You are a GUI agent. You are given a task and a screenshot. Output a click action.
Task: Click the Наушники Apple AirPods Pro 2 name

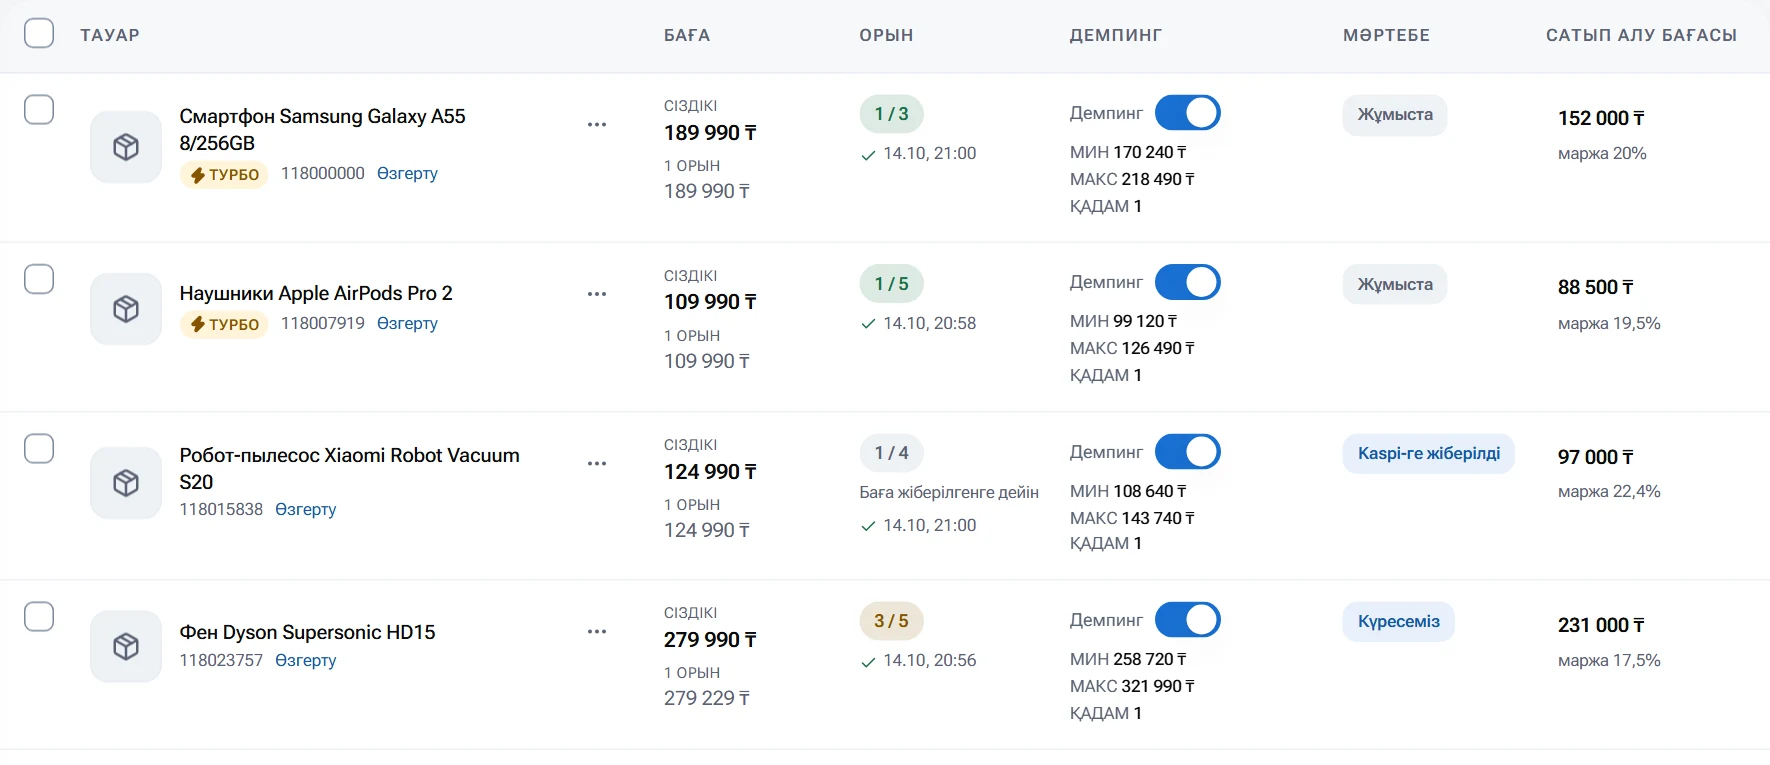[x=316, y=293]
